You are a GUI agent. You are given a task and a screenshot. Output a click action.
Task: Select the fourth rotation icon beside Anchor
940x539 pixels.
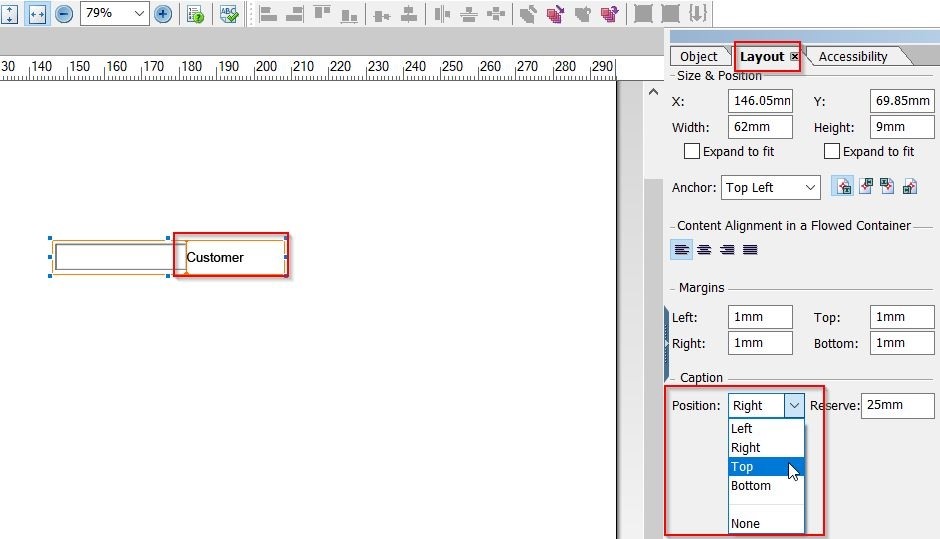coord(909,186)
